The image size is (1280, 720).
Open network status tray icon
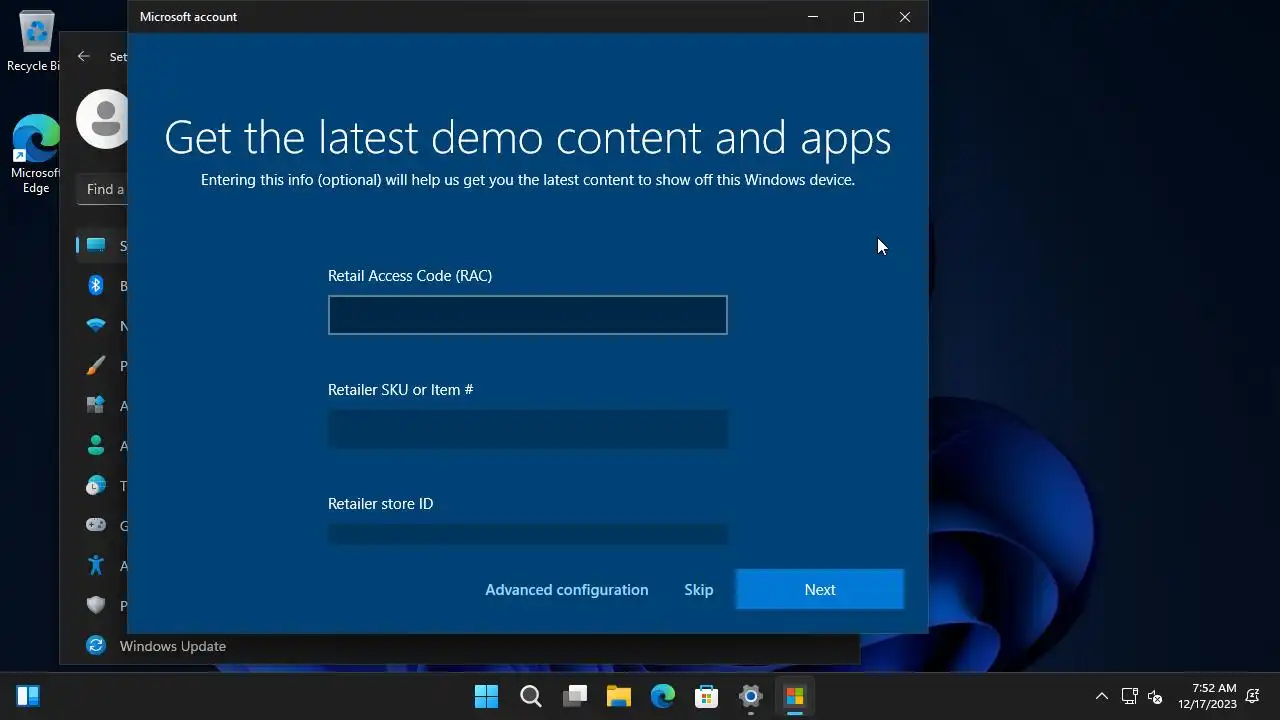1129,696
